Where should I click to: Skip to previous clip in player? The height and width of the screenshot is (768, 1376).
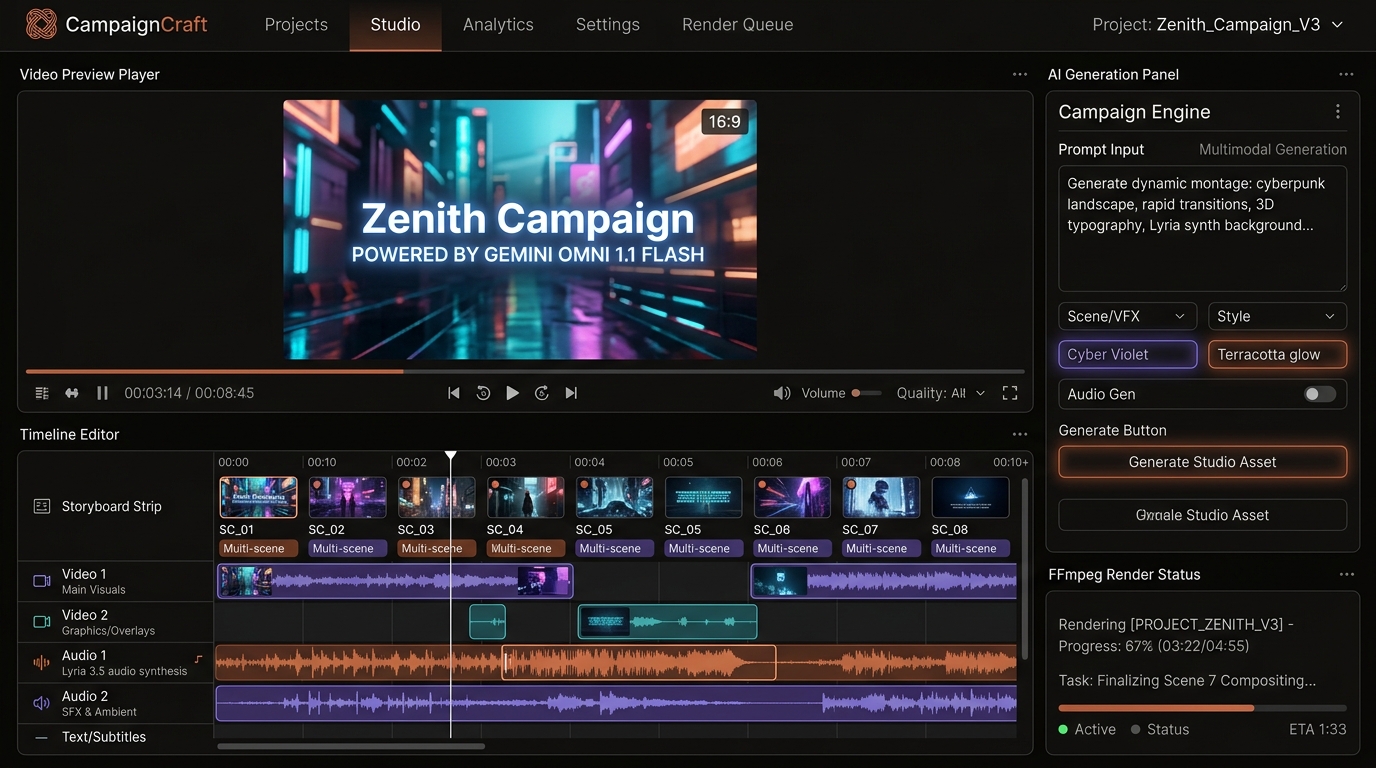tap(454, 393)
